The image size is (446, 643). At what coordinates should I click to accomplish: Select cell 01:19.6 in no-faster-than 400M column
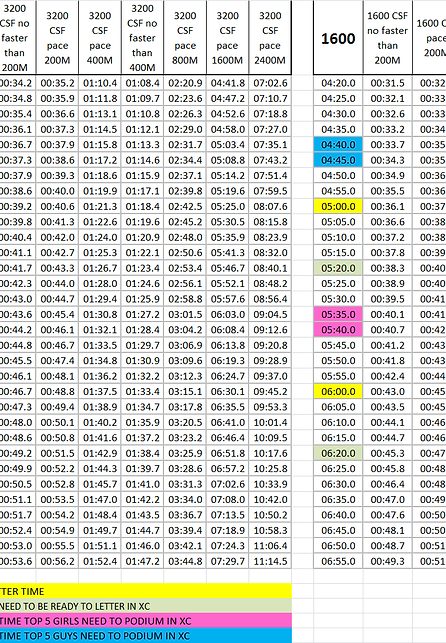click(142, 222)
